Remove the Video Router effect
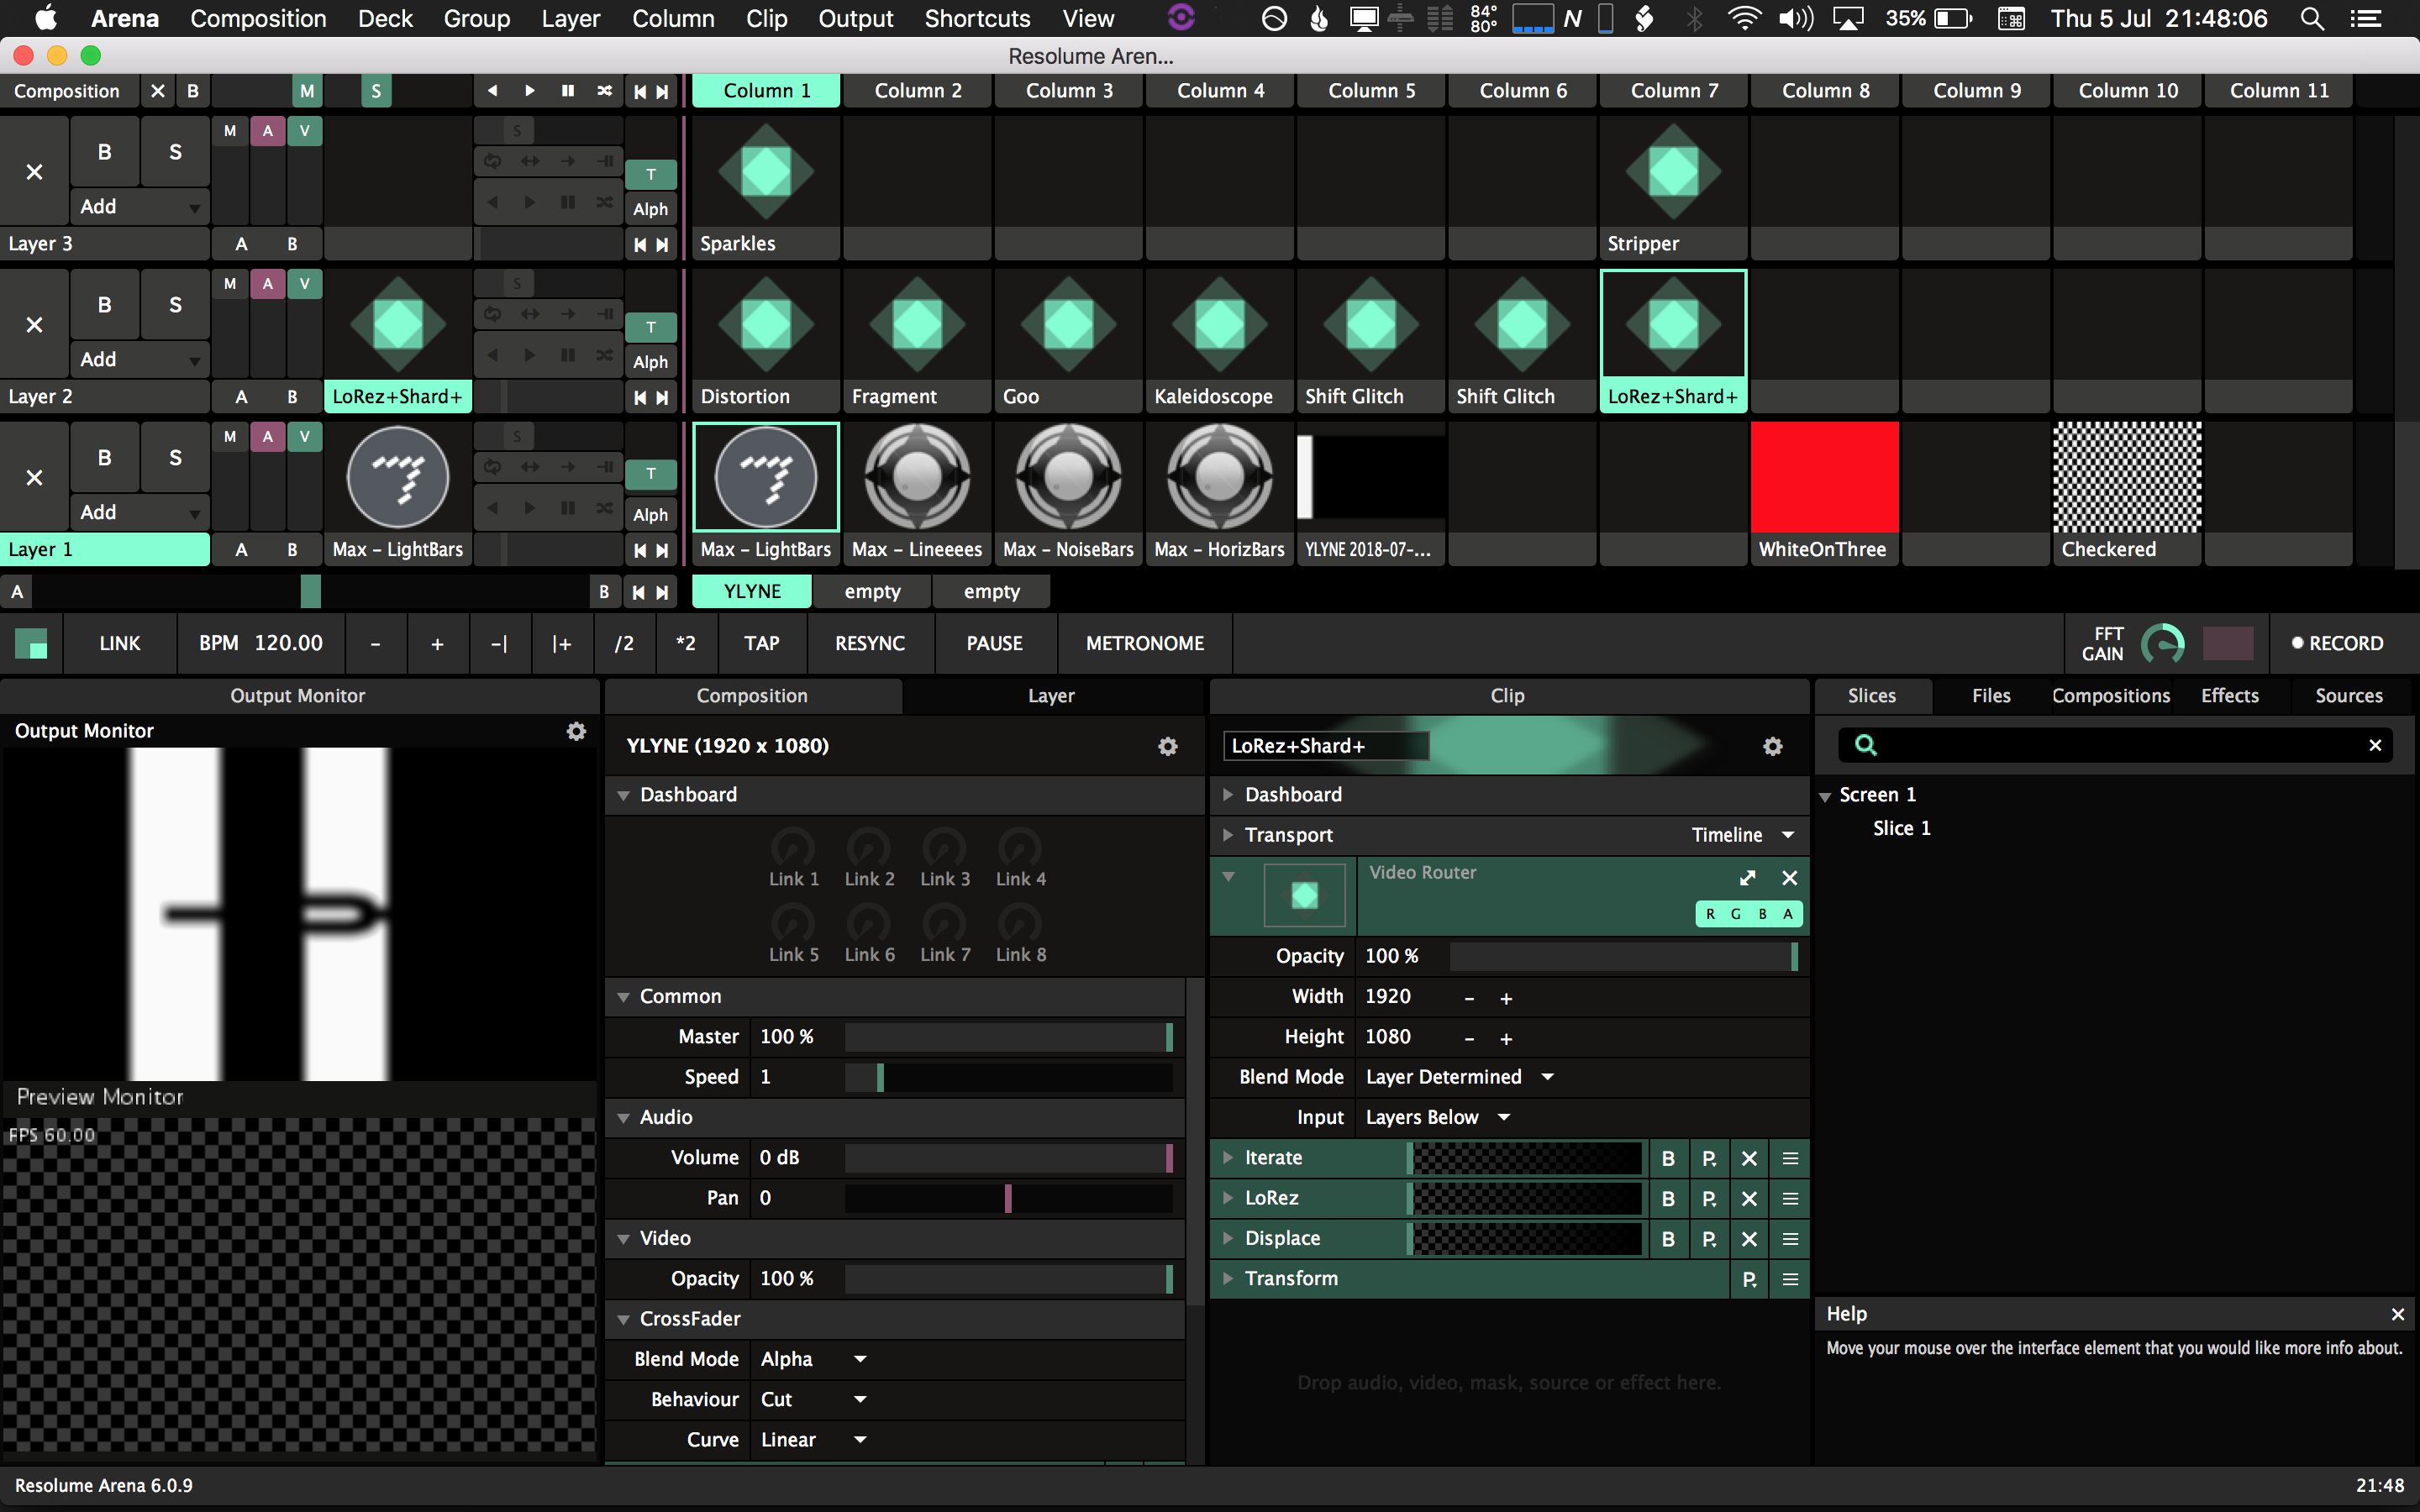 [1789, 877]
